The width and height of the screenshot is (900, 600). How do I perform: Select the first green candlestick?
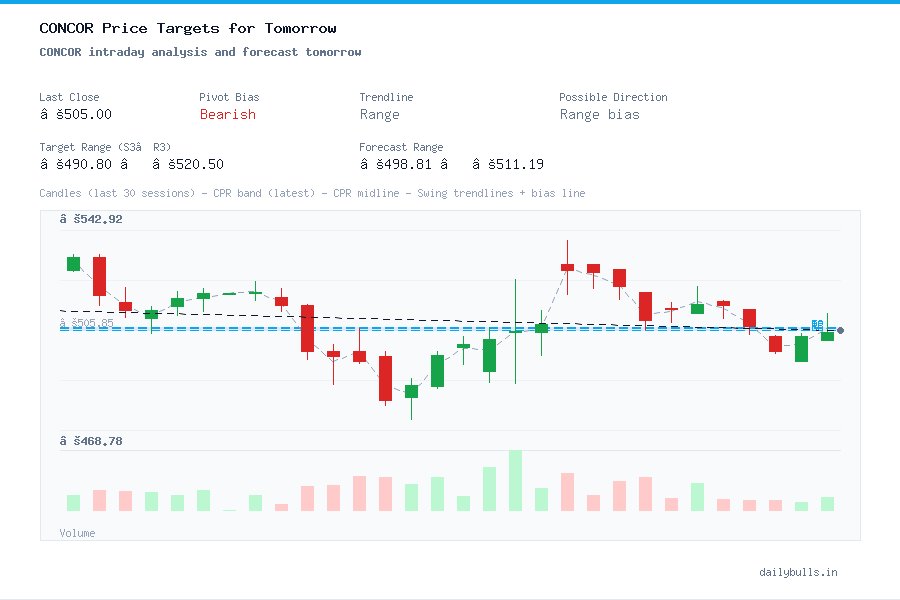pos(73,263)
